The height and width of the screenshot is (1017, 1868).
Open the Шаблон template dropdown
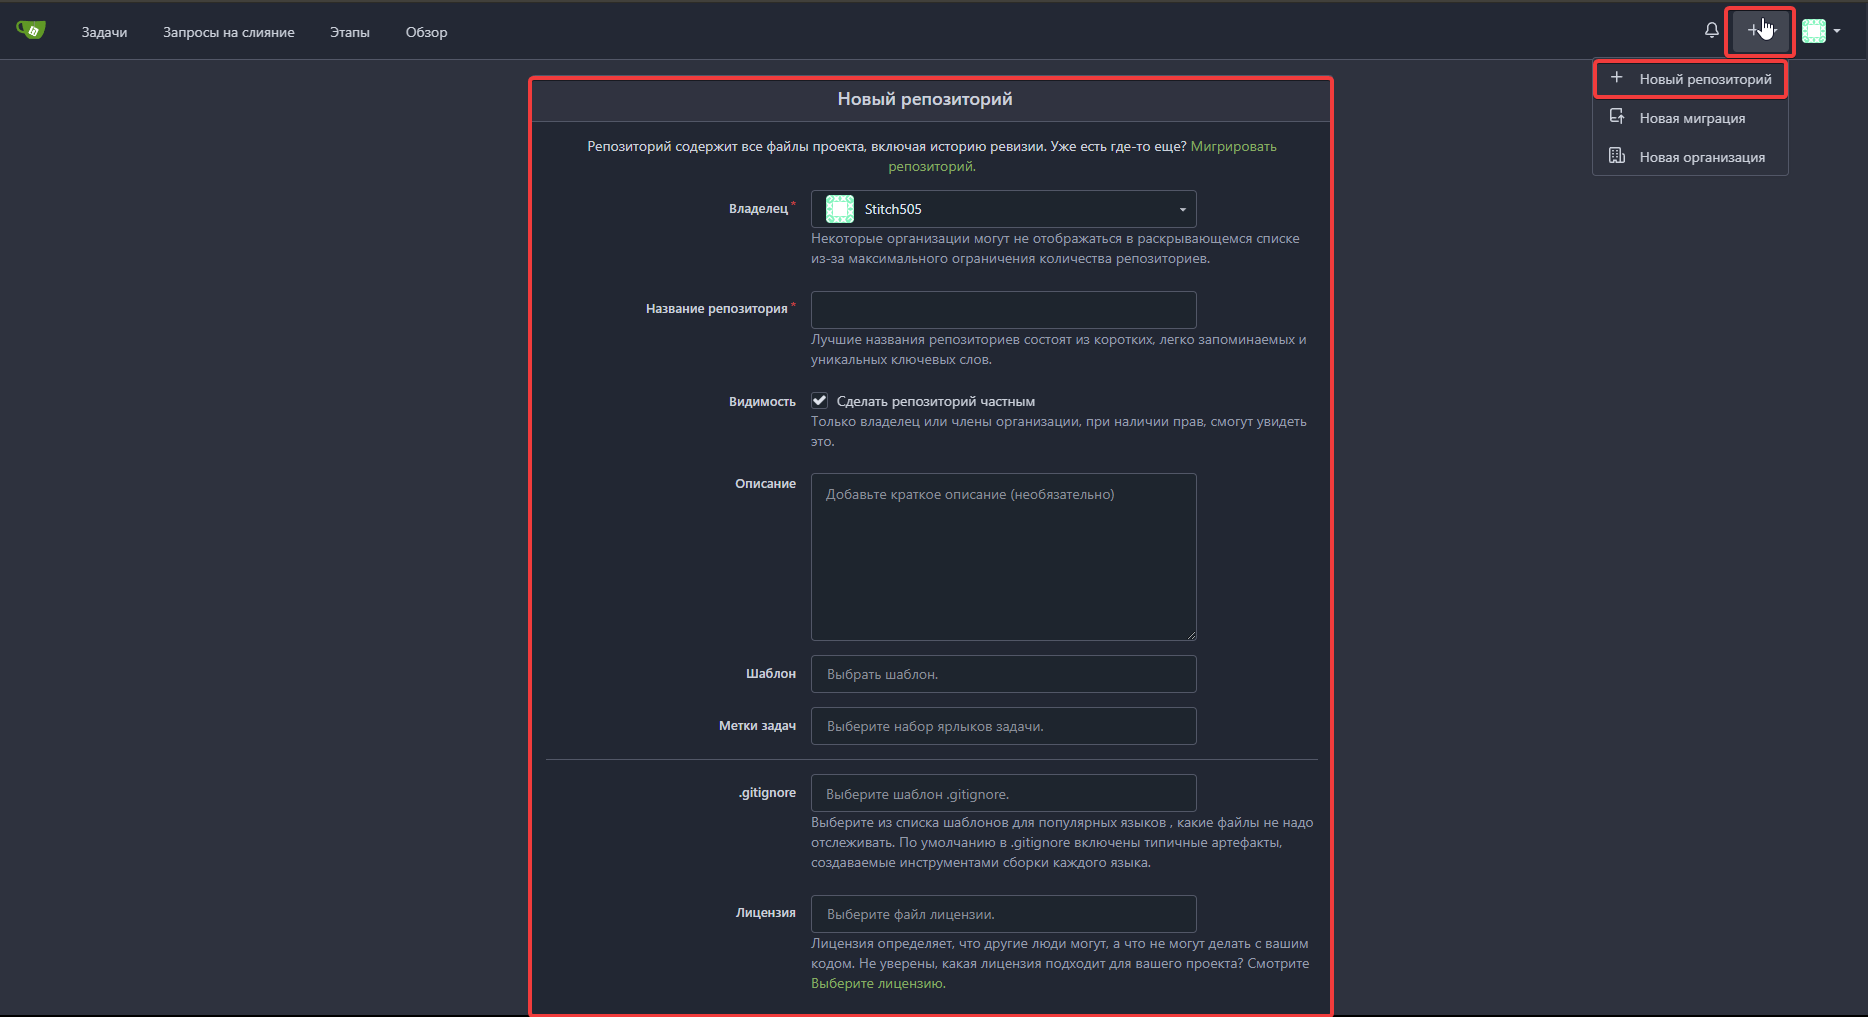pyautogui.click(x=1003, y=674)
